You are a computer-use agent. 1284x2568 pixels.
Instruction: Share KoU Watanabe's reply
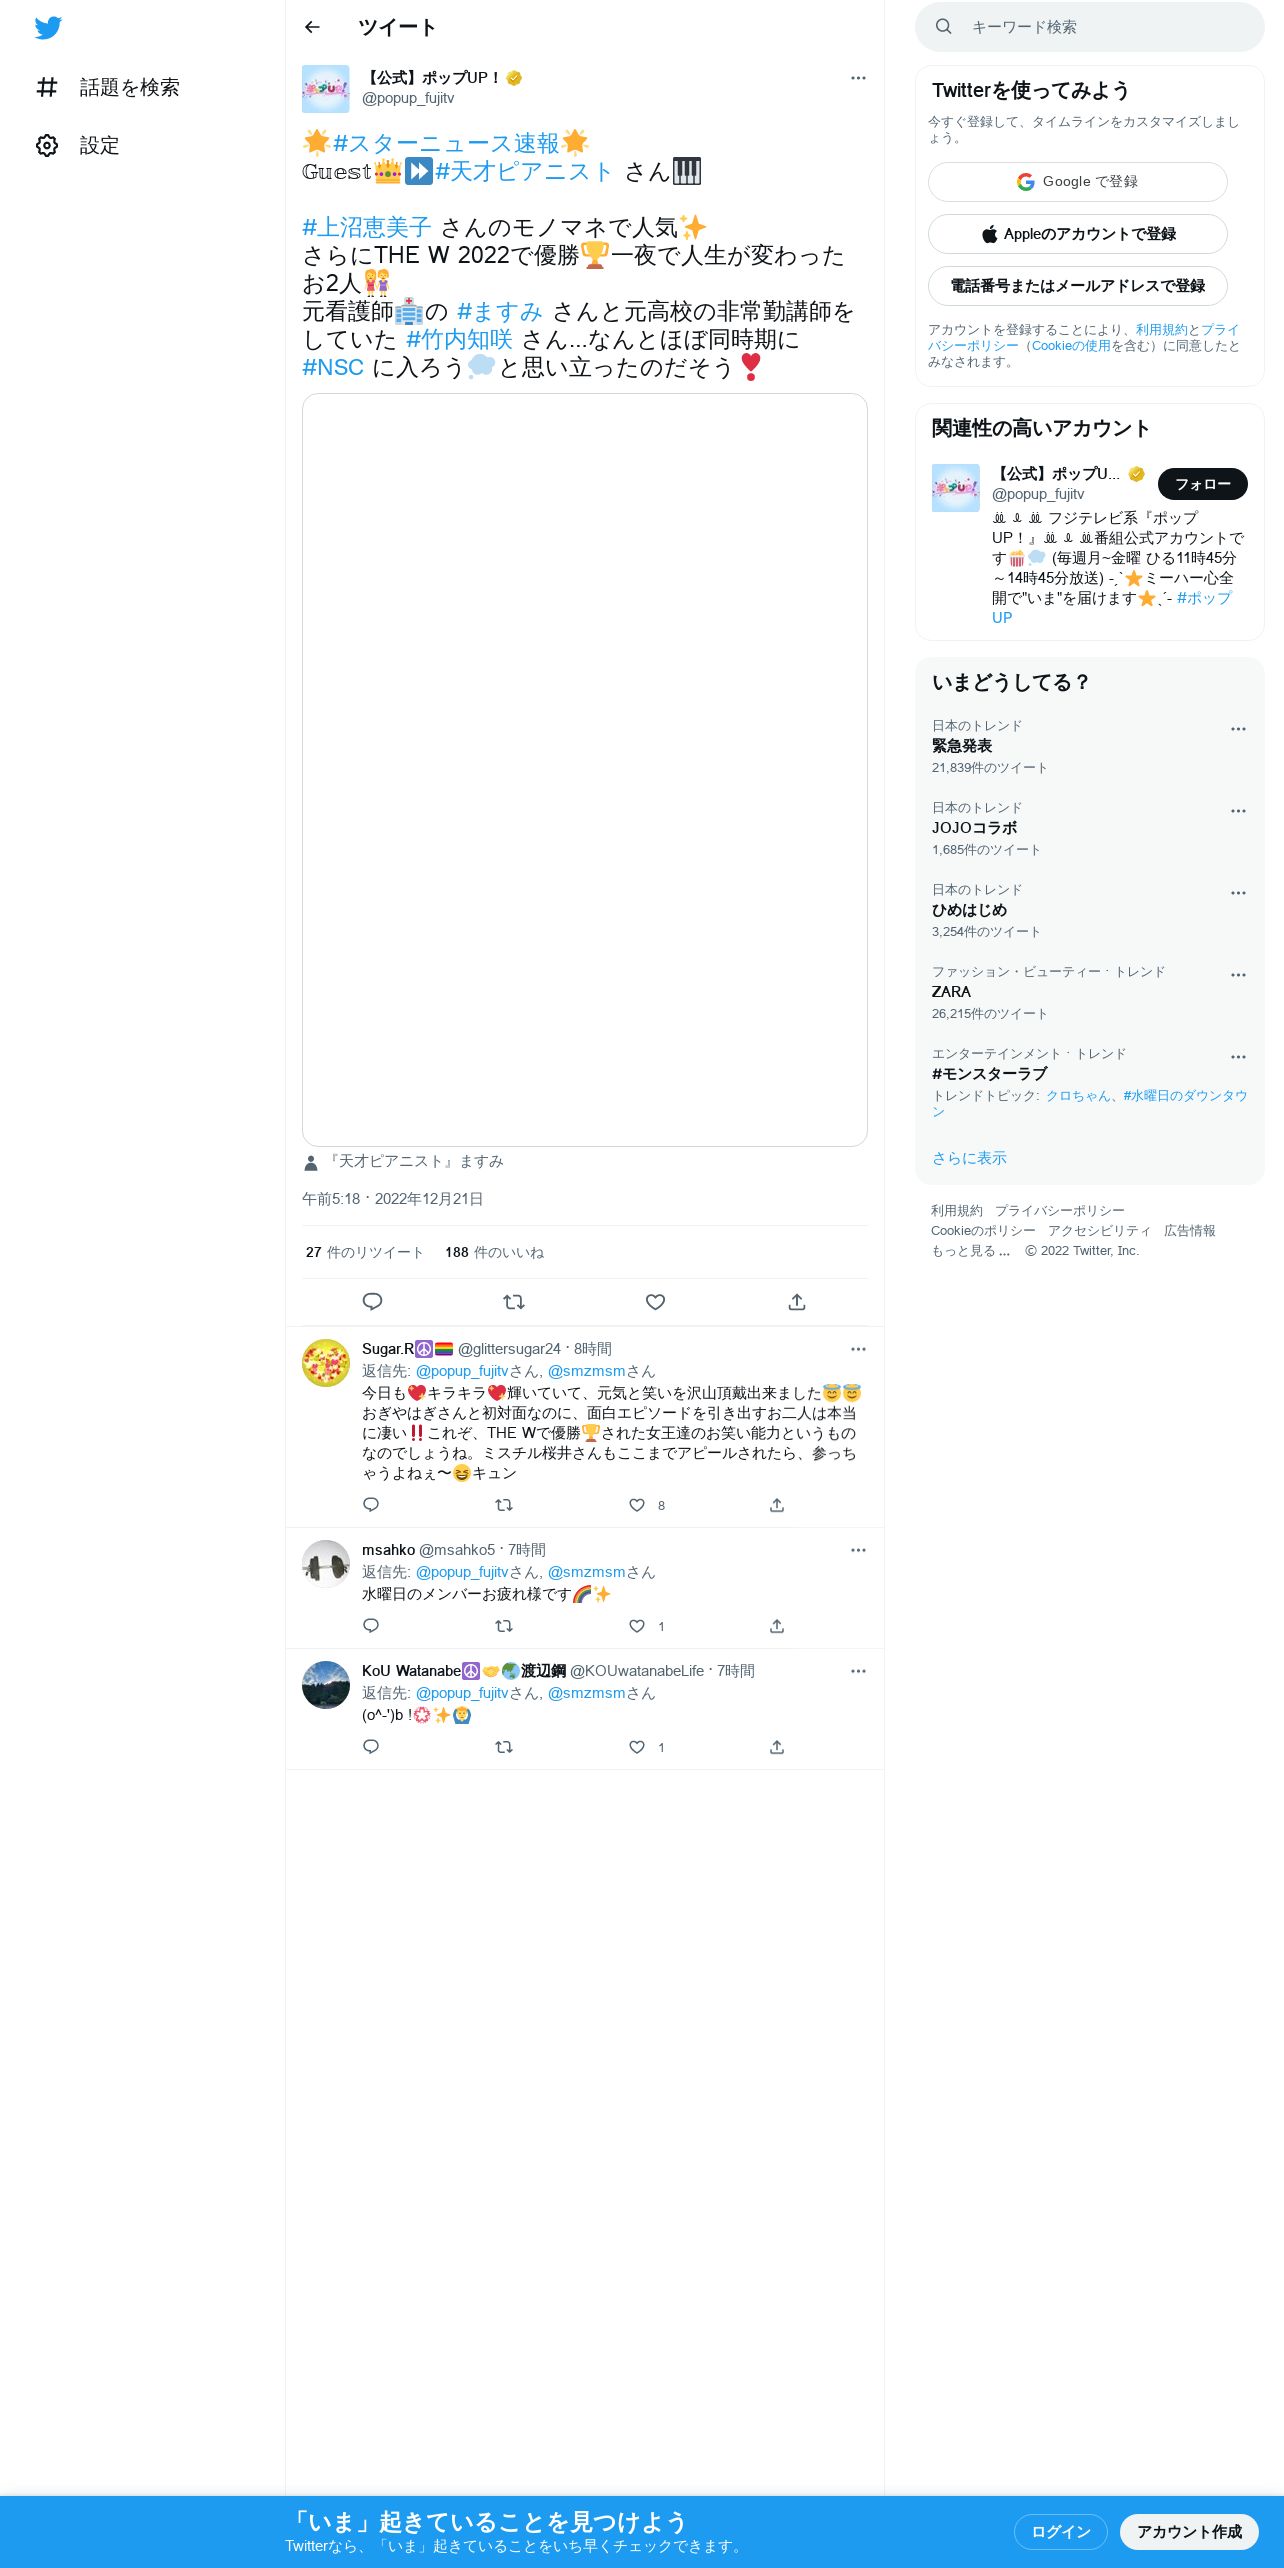[777, 1747]
